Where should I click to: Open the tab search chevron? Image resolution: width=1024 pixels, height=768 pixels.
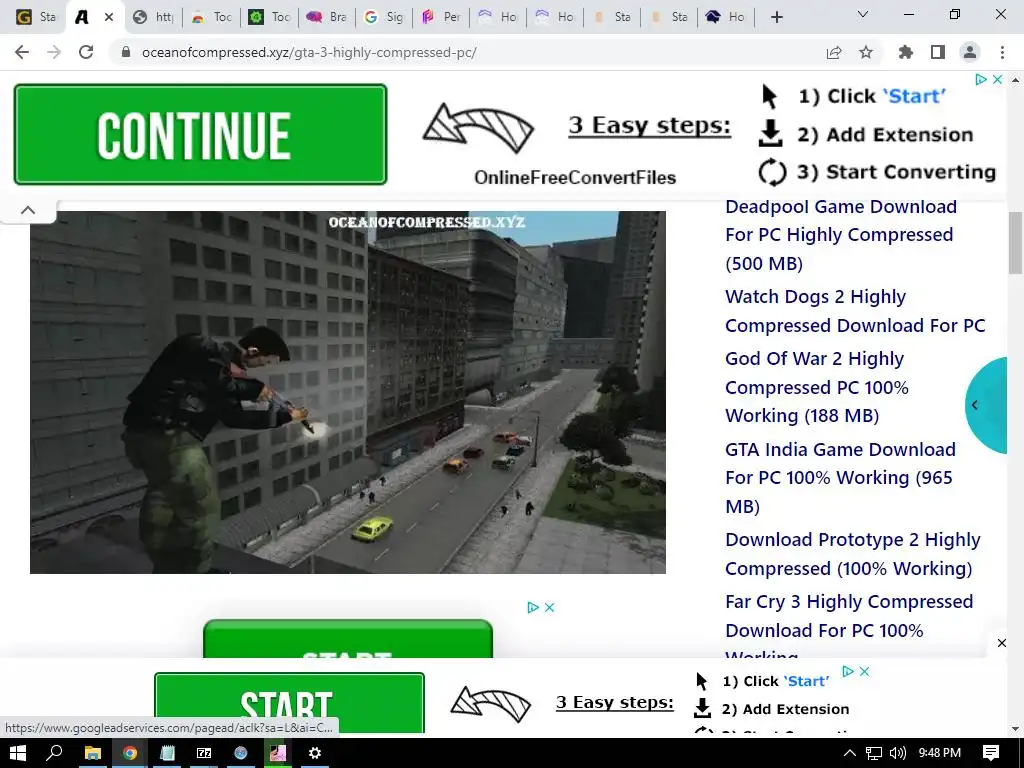[863, 14]
